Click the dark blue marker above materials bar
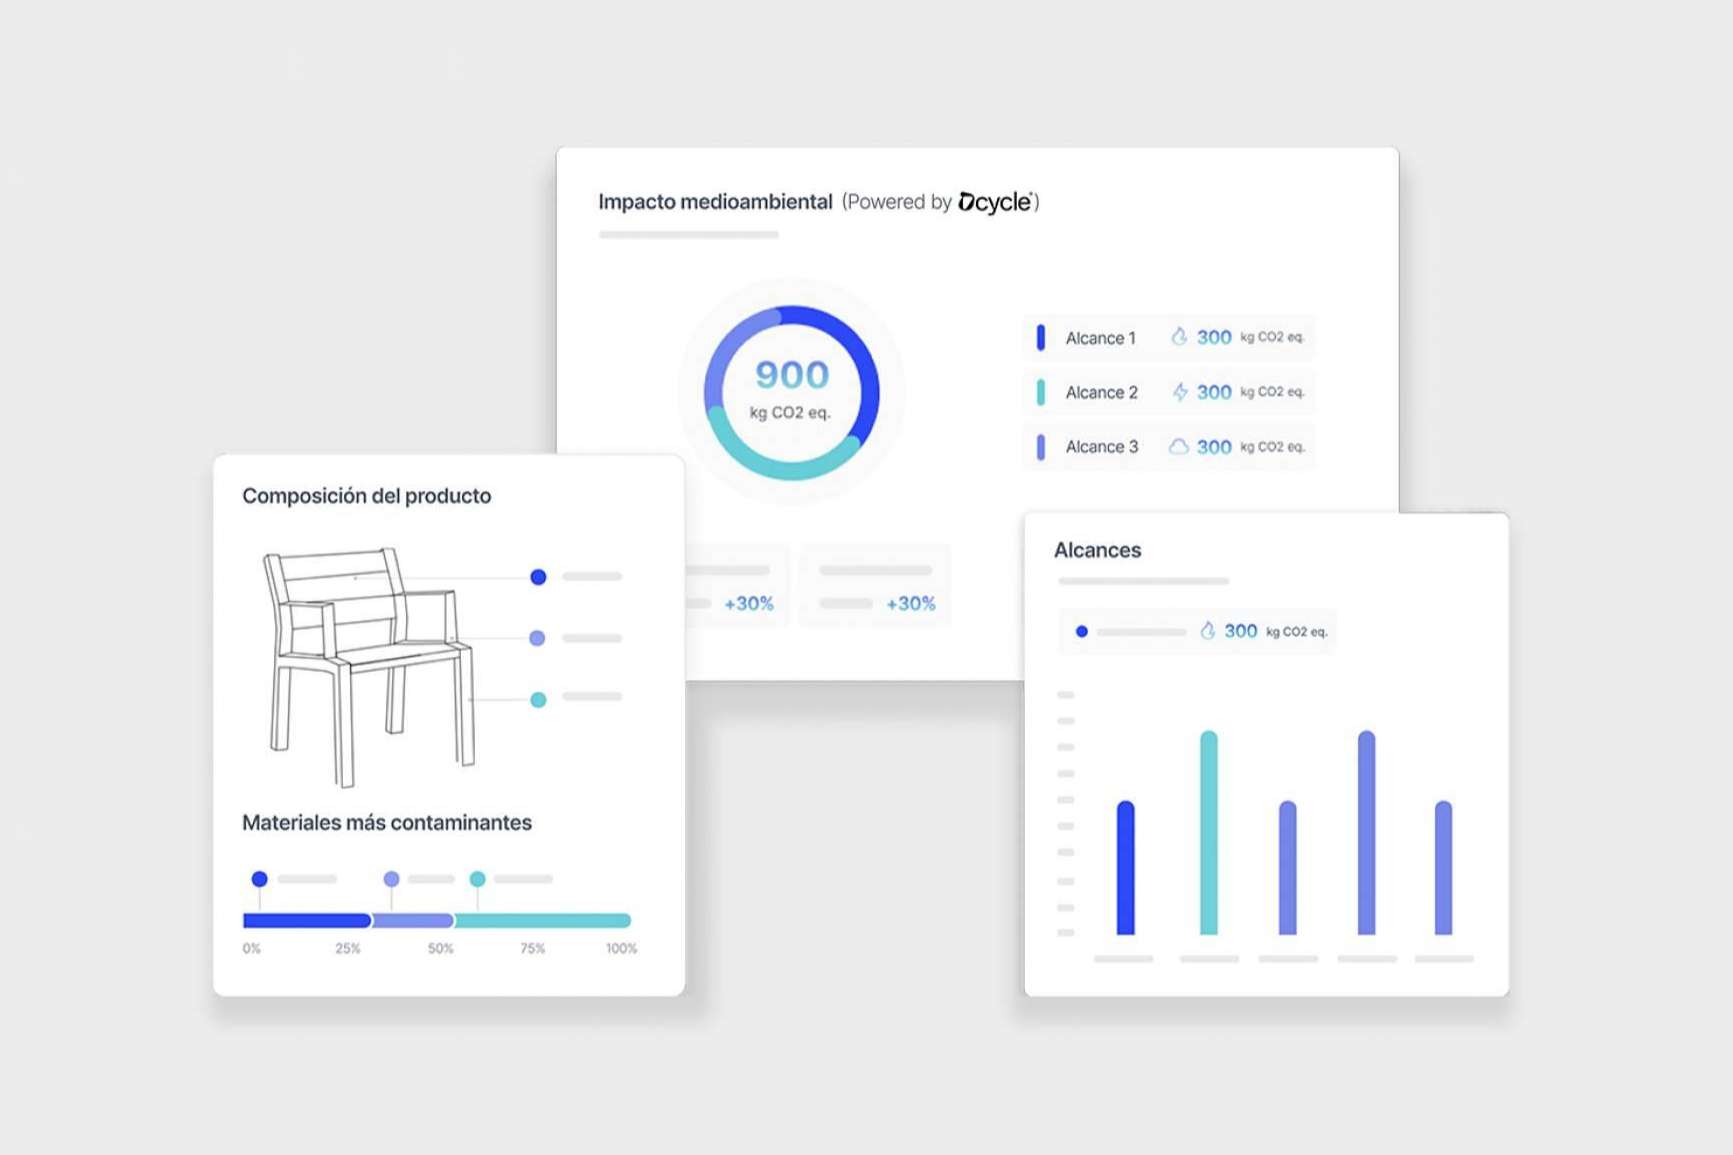The height and width of the screenshot is (1155, 1733). (x=260, y=879)
